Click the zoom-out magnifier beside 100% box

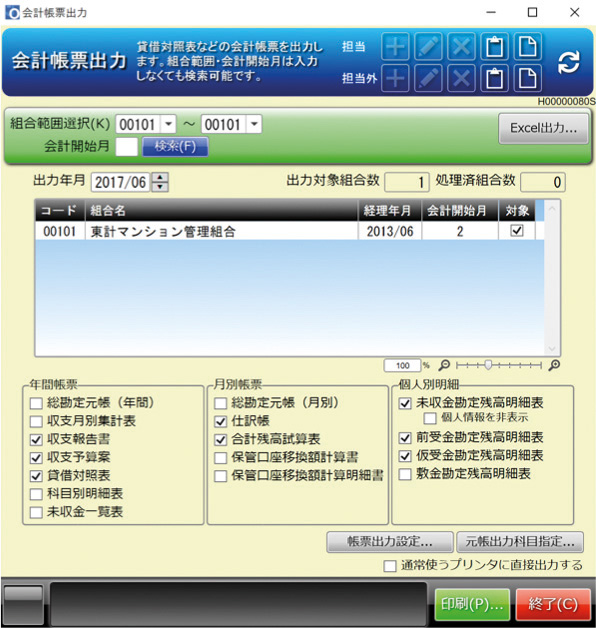click(x=444, y=365)
